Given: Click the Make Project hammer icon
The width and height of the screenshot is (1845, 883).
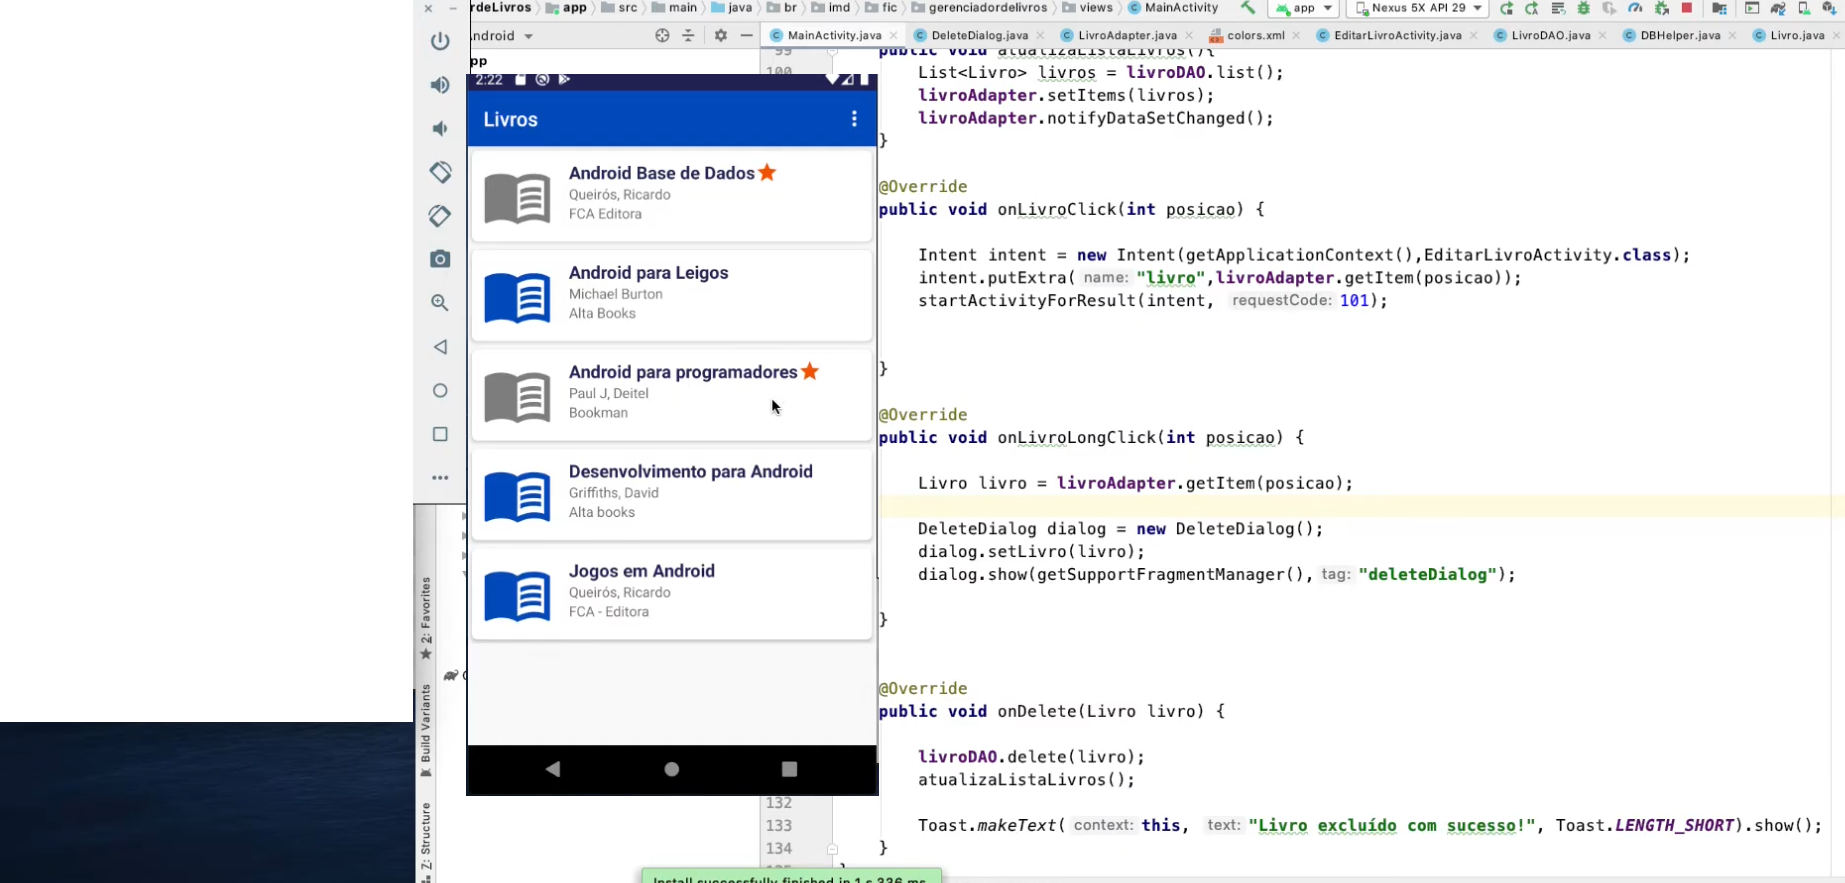Looking at the screenshot, I should [1248, 8].
